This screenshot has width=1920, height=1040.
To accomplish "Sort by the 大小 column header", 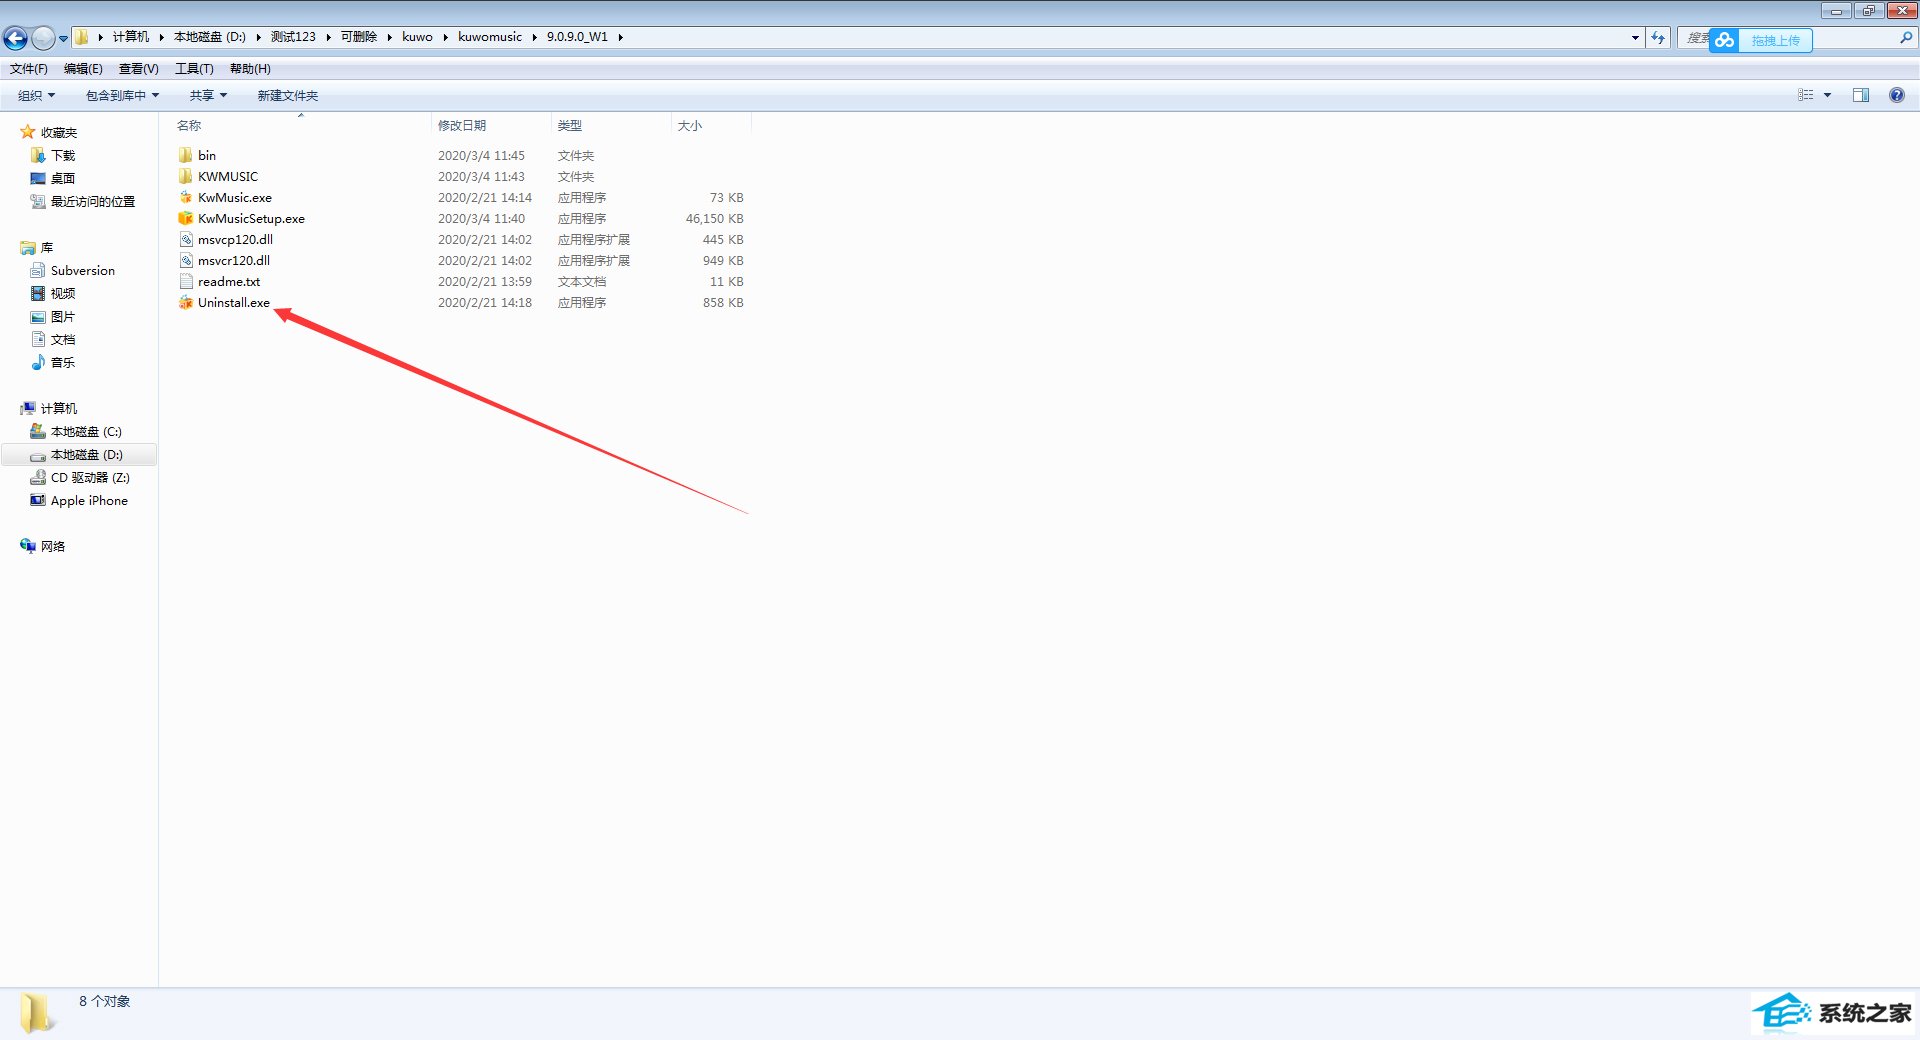I will coord(690,125).
